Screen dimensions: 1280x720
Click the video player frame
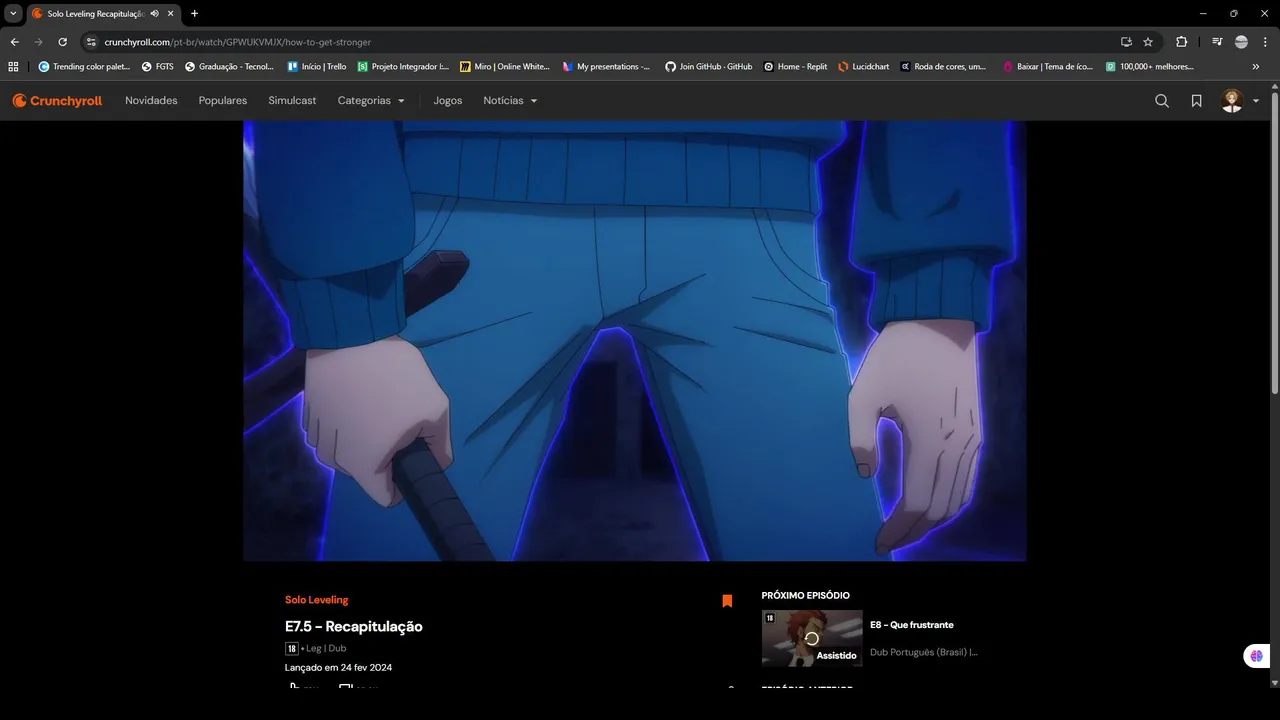(x=634, y=341)
